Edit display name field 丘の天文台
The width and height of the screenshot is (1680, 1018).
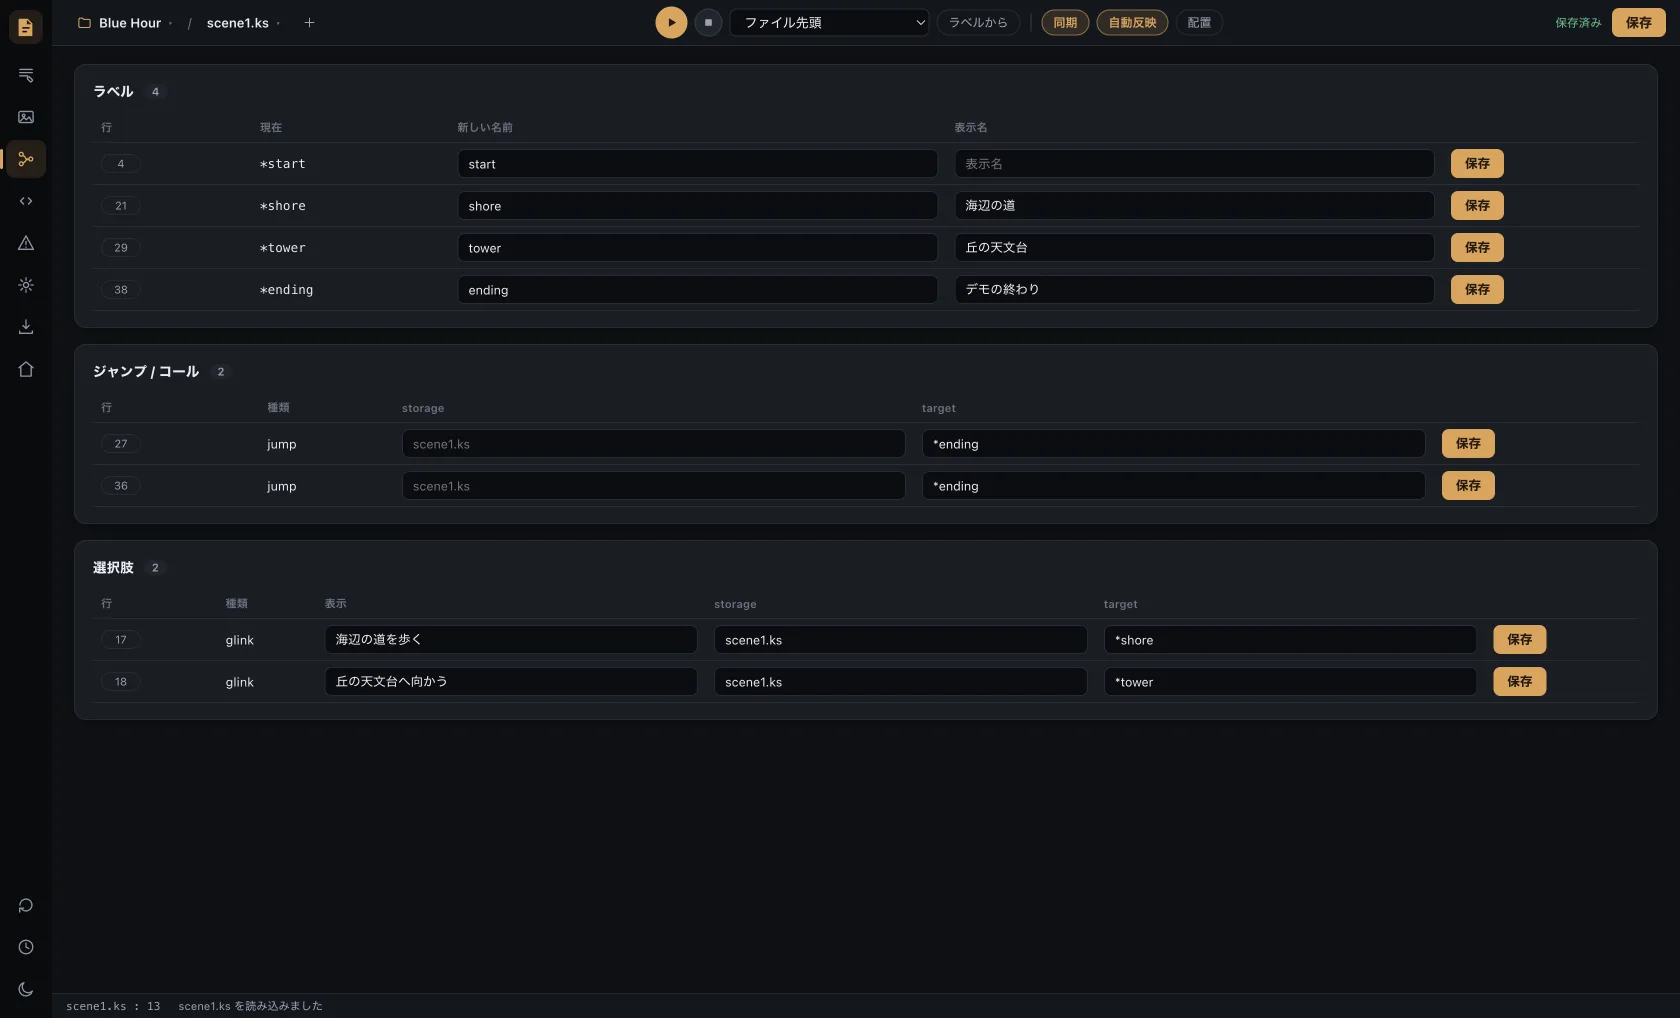(x=1194, y=247)
